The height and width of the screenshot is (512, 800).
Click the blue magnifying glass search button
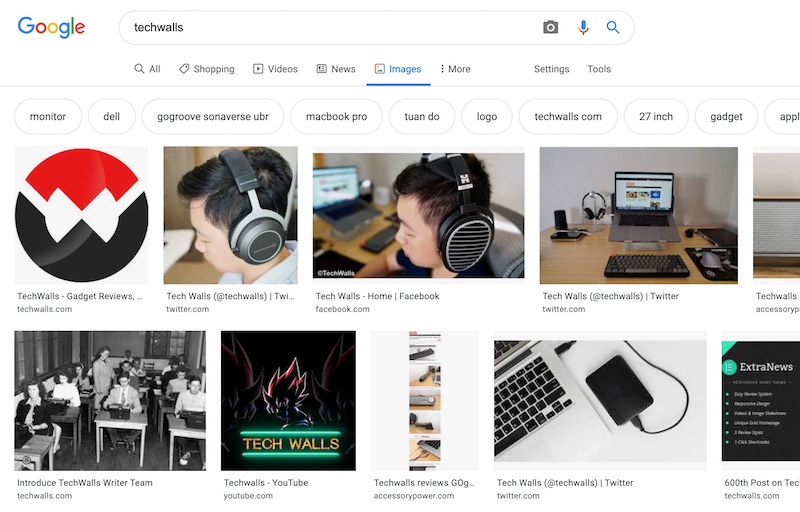point(613,28)
